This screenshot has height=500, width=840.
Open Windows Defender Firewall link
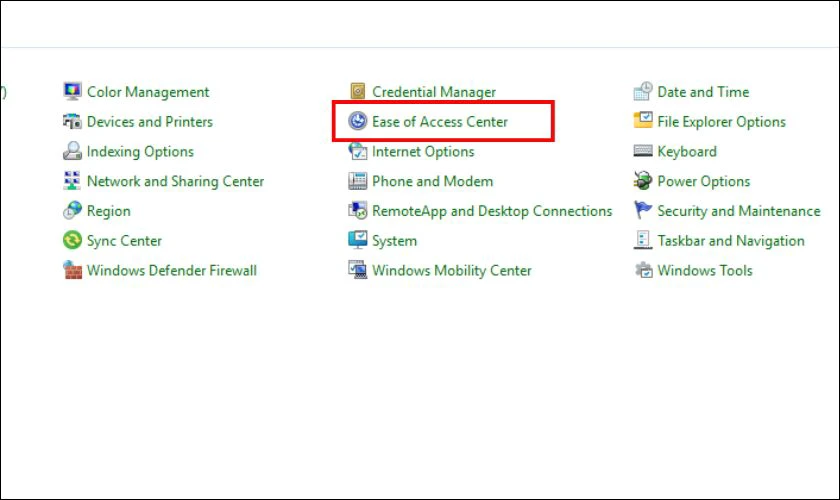(x=171, y=271)
